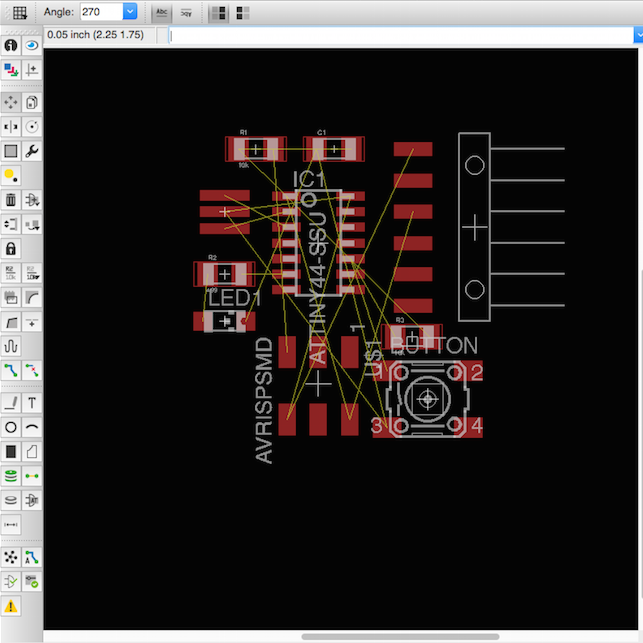Toggle the normal Abc text orientation button
This screenshot has height=643, width=643.
click(x=162, y=13)
